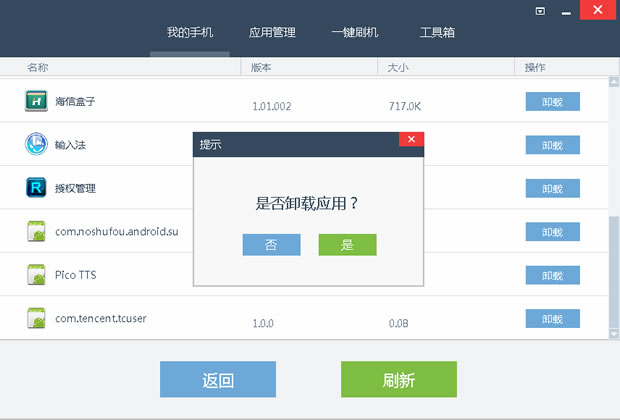Open the 工具箱 tab
The image size is (620, 420).
tap(437, 32)
